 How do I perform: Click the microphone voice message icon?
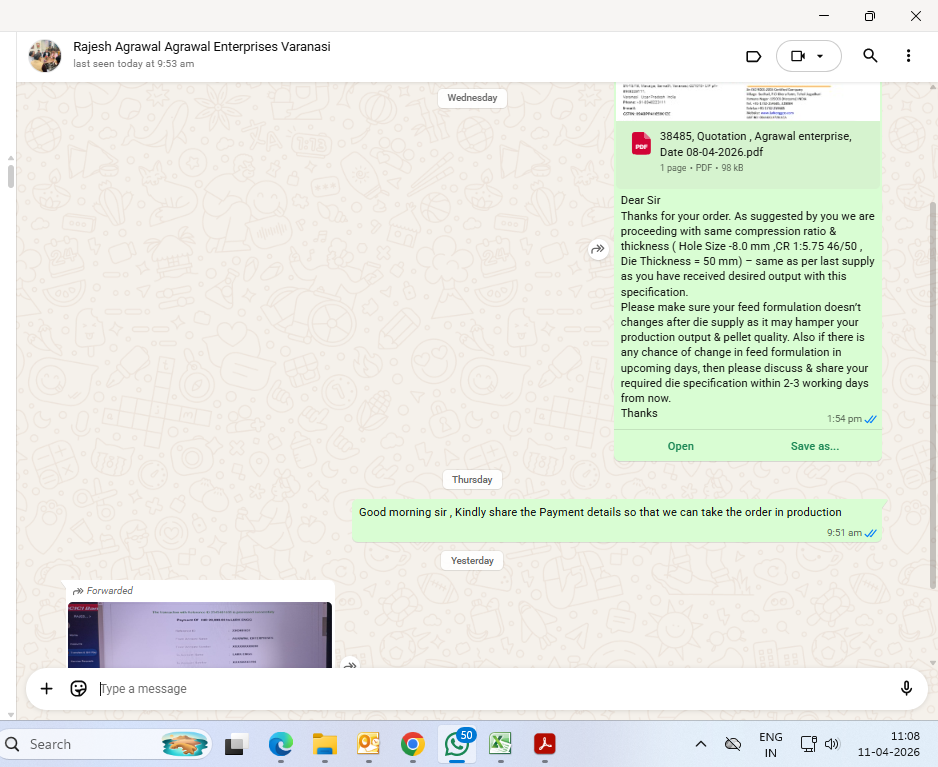pyautogui.click(x=906, y=688)
